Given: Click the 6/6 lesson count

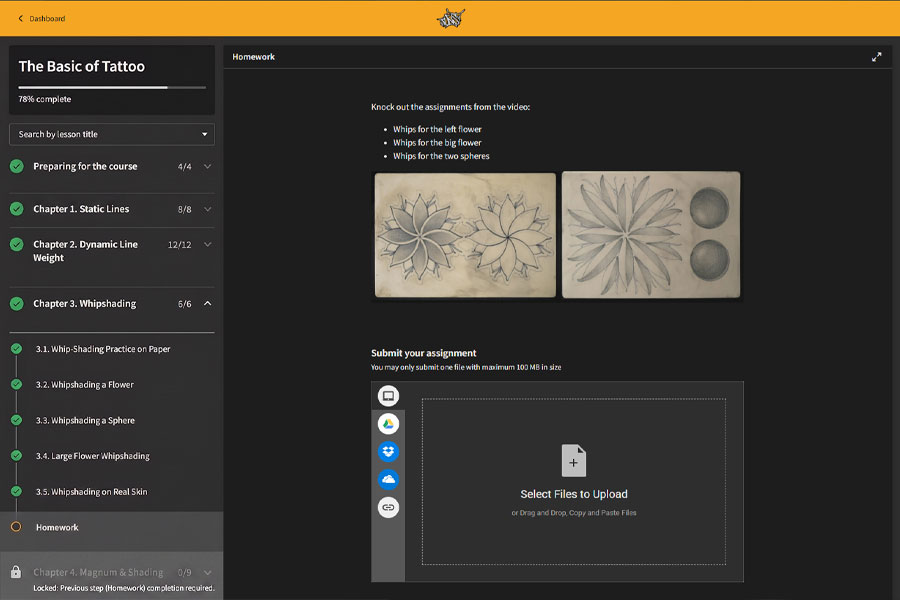Looking at the screenshot, I should (x=184, y=304).
